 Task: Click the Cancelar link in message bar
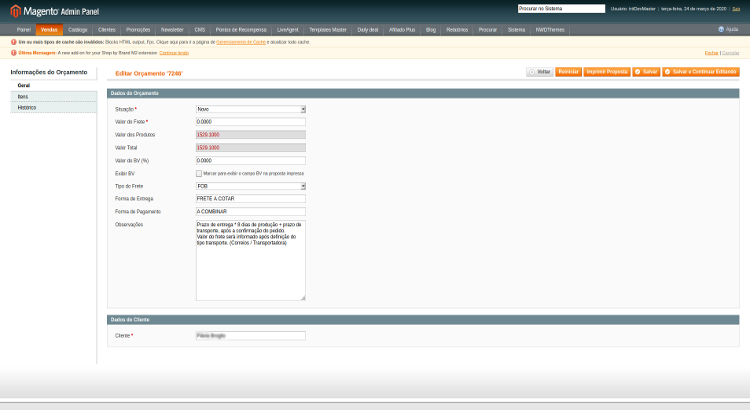730,53
